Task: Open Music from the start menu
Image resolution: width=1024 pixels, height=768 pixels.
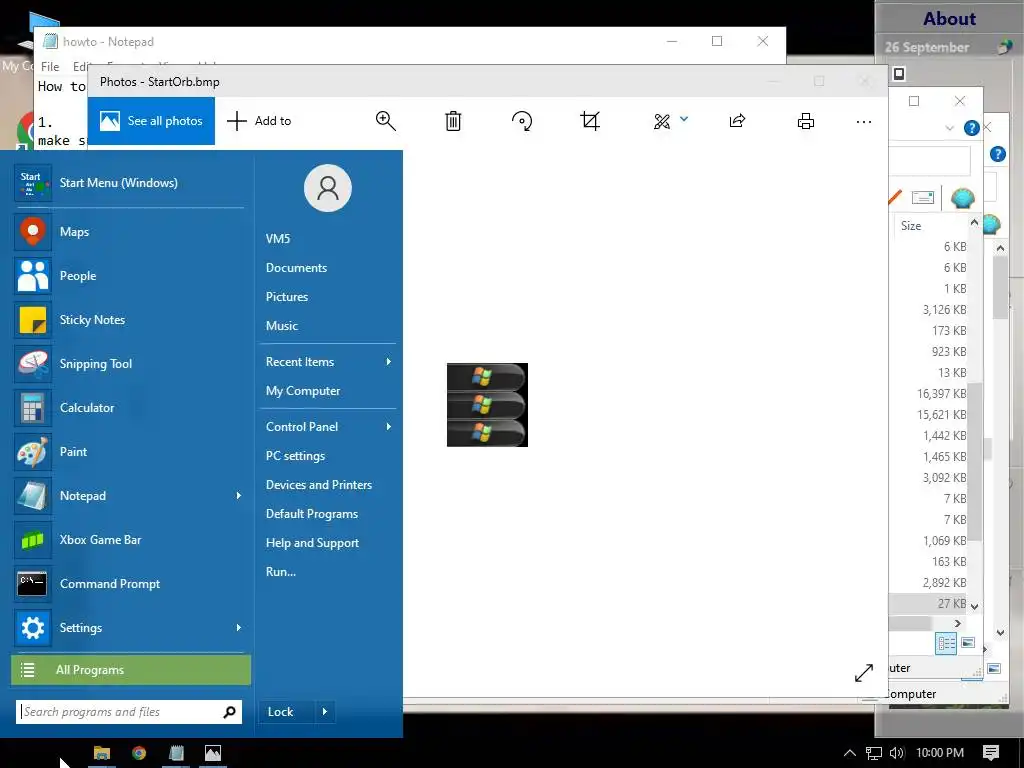Action: [281, 326]
